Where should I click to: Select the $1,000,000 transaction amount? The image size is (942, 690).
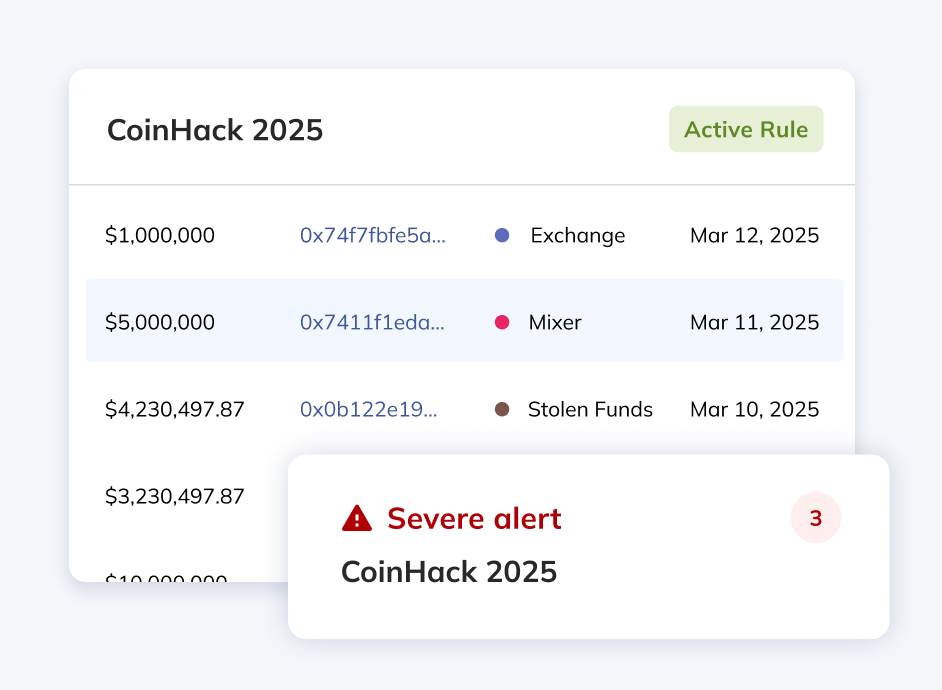pyautogui.click(x=160, y=236)
